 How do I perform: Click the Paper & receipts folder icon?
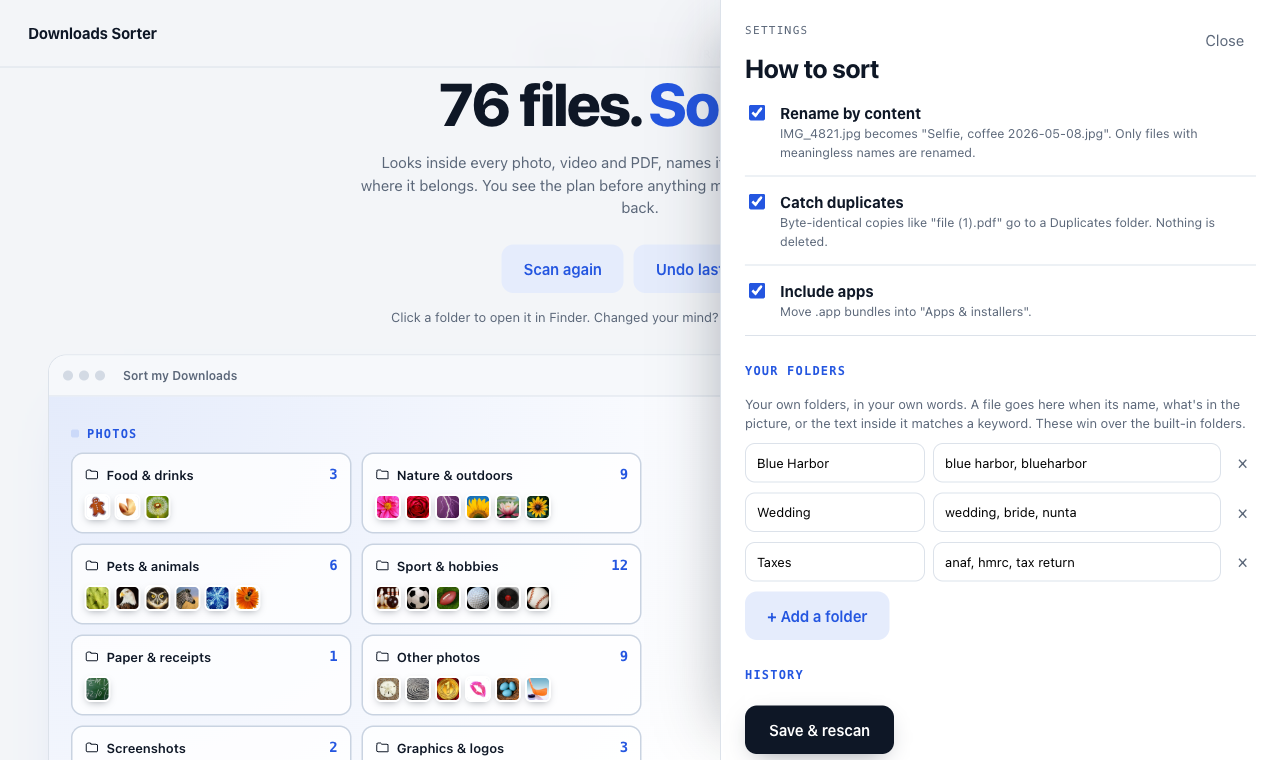(92, 657)
